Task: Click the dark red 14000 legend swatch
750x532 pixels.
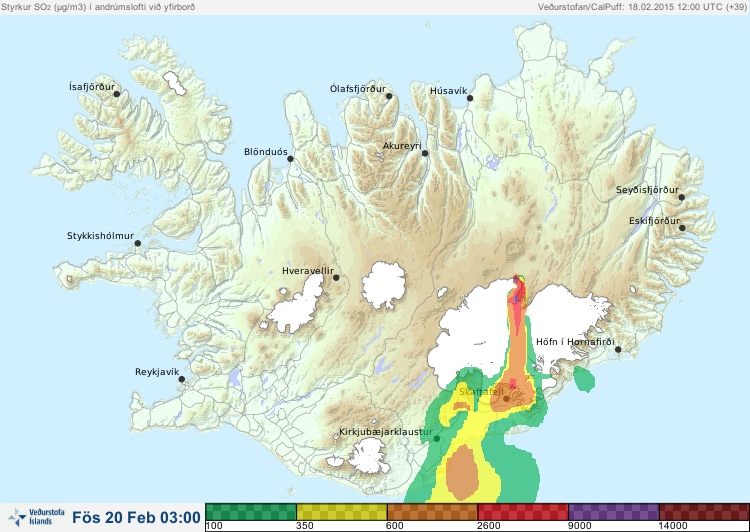Action: (x=704, y=512)
